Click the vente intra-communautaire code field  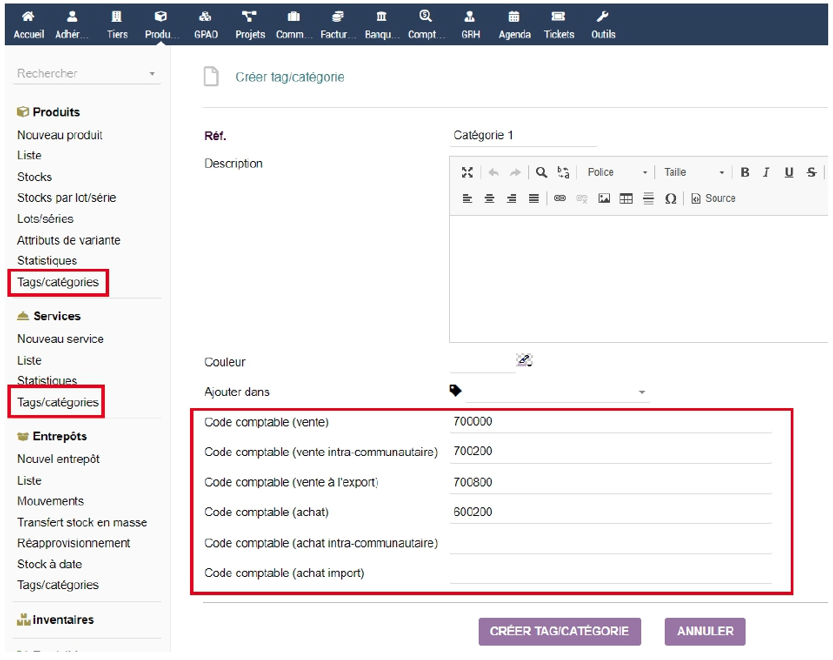(610, 452)
